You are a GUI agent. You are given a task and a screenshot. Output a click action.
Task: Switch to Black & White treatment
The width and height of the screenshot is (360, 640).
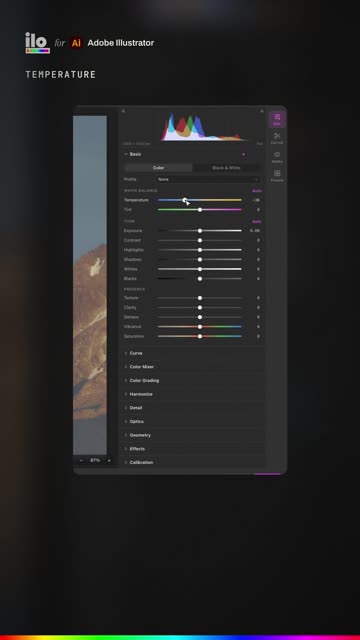[226, 168]
